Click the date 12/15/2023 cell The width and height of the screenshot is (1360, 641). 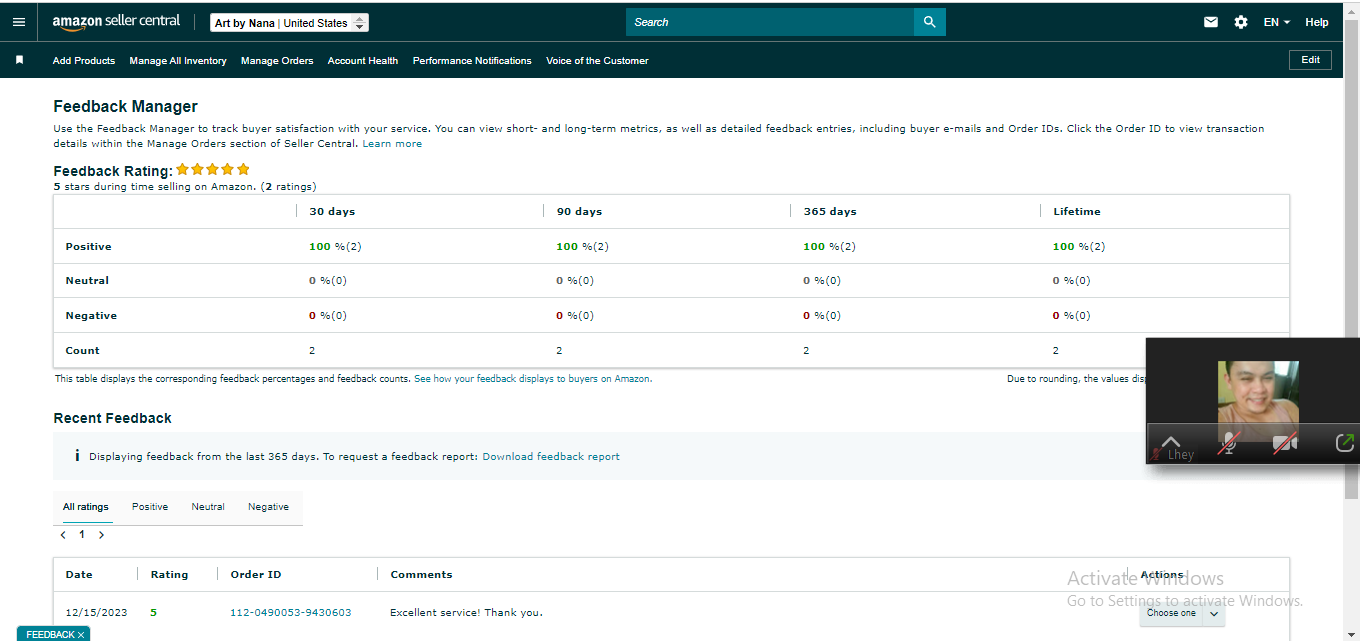[x=96, y=612]
